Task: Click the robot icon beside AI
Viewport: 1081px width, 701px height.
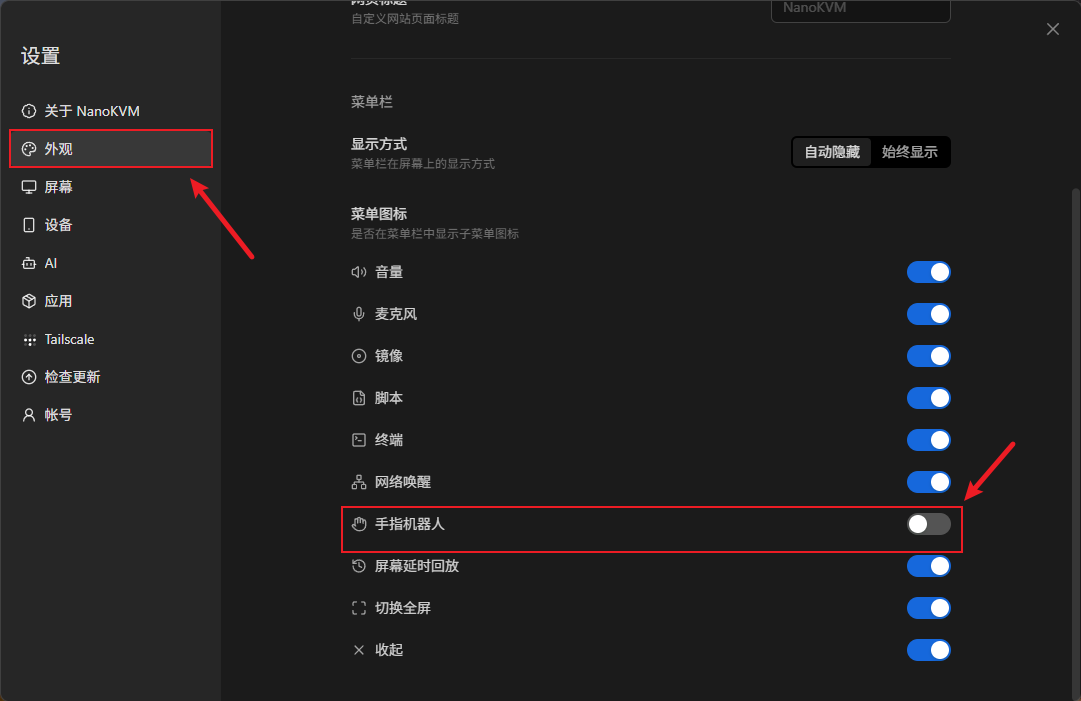Action: (x=29, y=263)
